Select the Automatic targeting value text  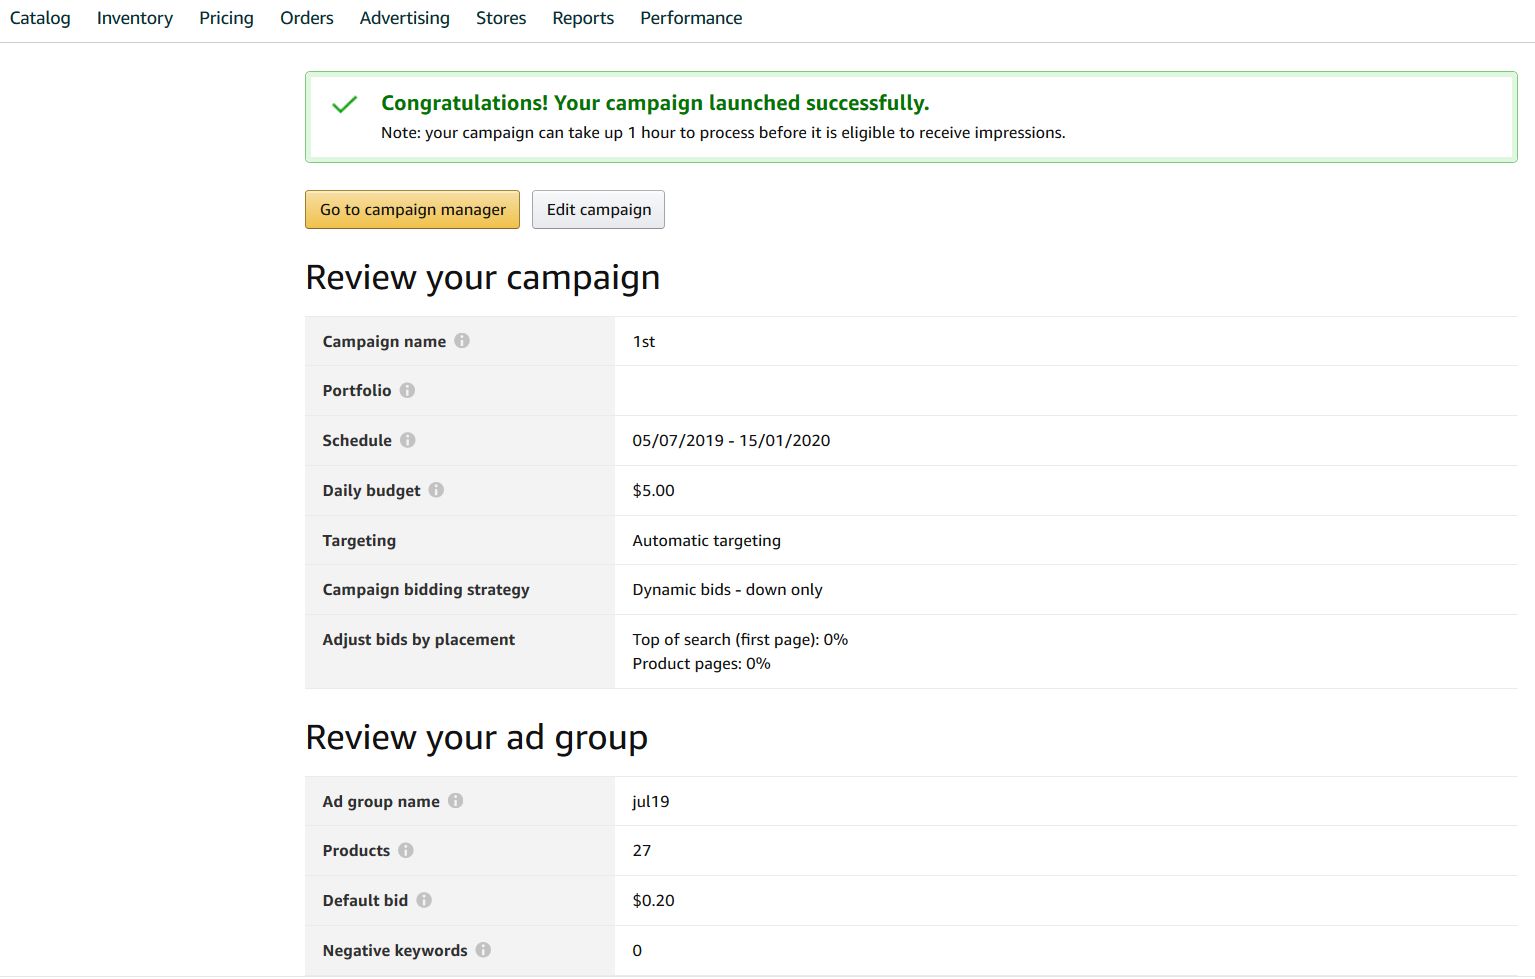point(706,540)
